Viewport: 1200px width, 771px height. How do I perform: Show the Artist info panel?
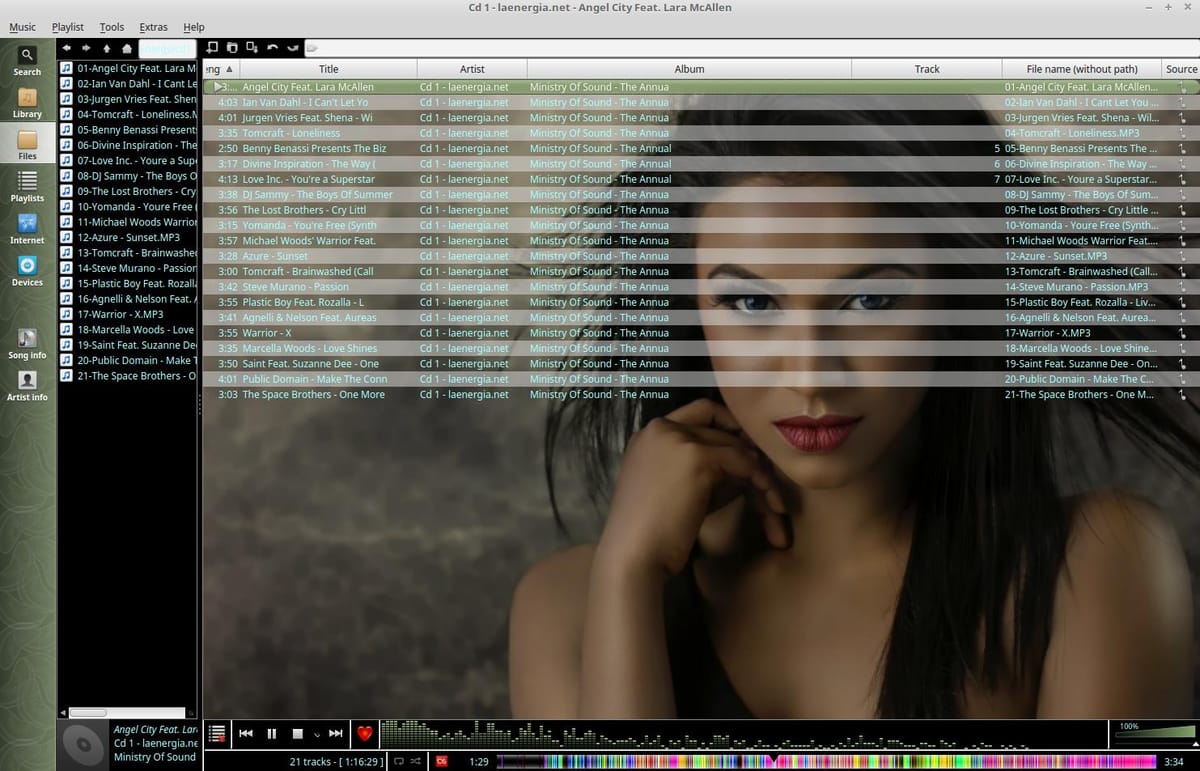click(x=27, y=386)
